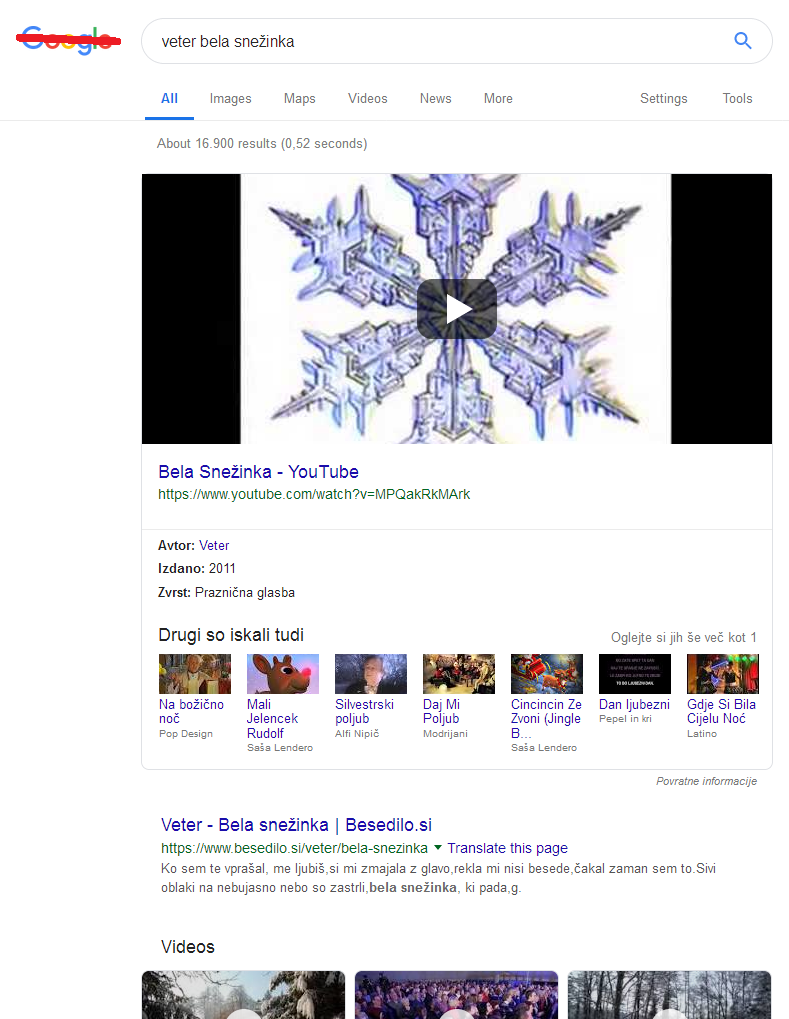The image size is (789, 1019).
Task: Select the Na božično noč thumbnail
Action: point(194,674)
